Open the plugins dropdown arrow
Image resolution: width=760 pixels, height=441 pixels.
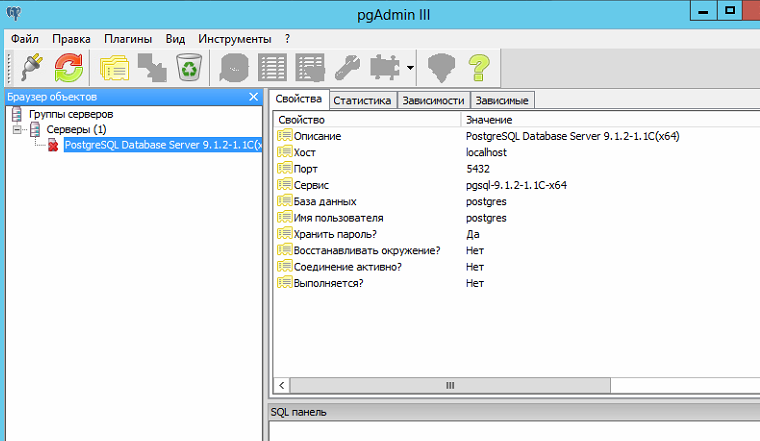tap(410, 68)
